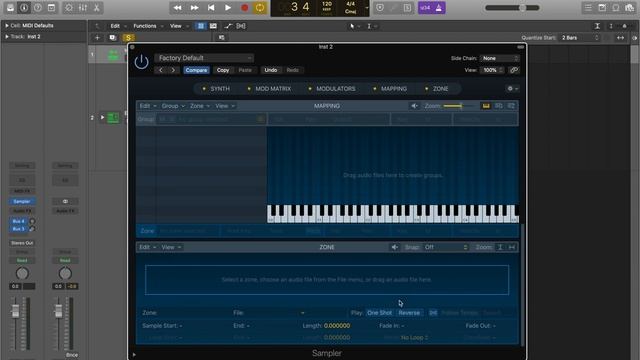640x360 pixels.
Task: Toggle the Mapping pane preview speaker icon
Action: [x=414, y=106]
